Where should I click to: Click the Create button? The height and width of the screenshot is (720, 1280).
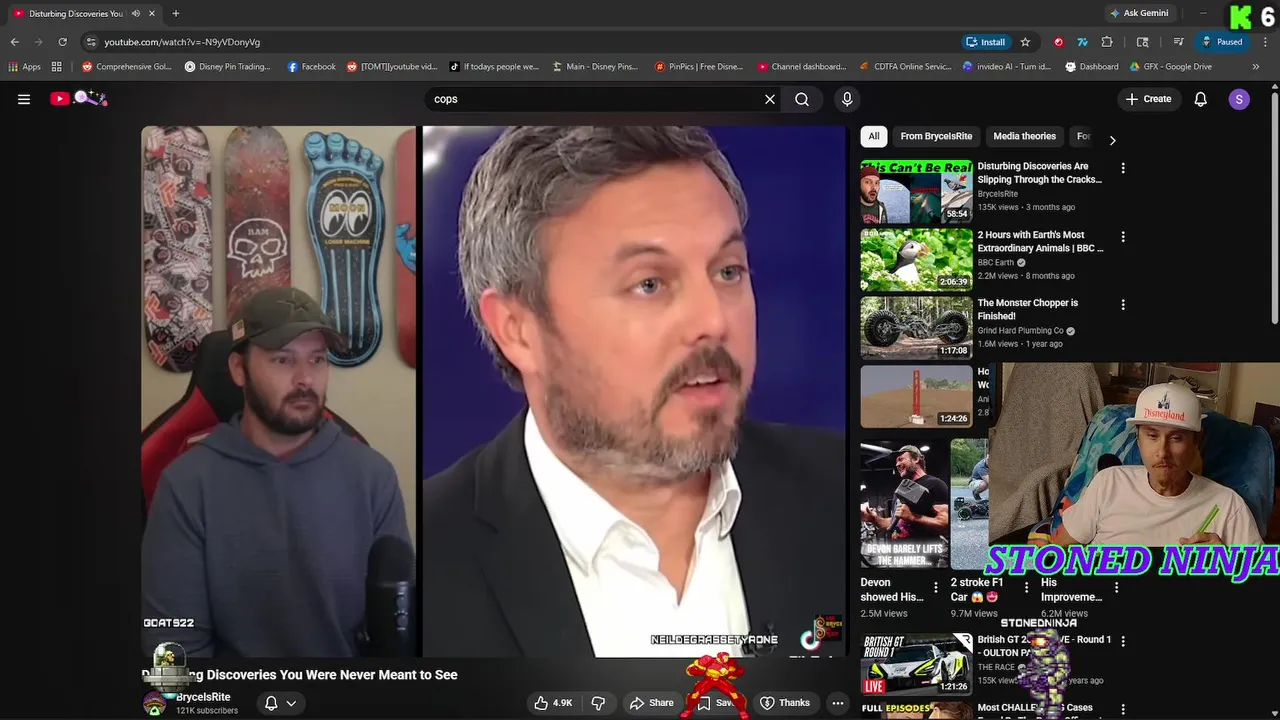[x=1148, y=99]
